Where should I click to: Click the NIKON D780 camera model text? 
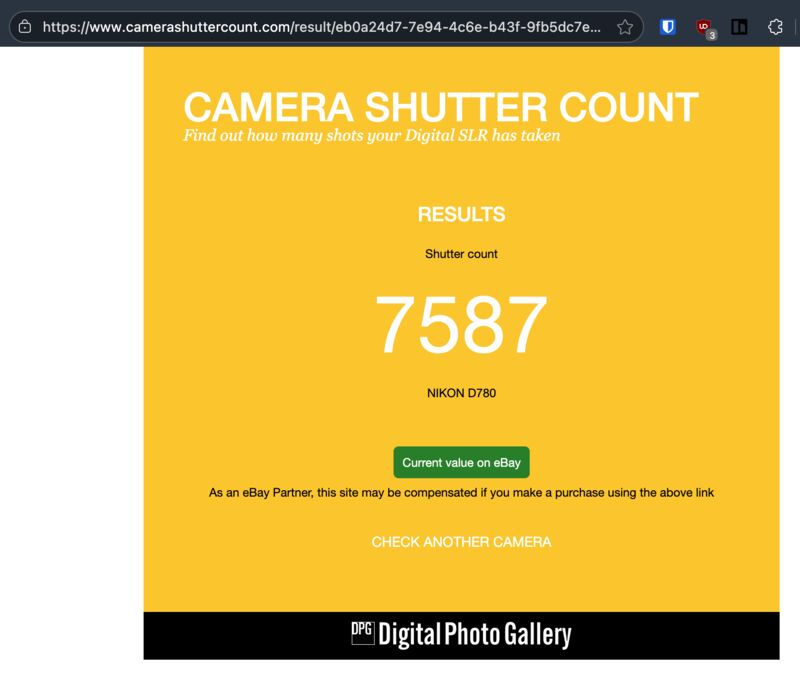pyautogui.click(x=461, y=393)
